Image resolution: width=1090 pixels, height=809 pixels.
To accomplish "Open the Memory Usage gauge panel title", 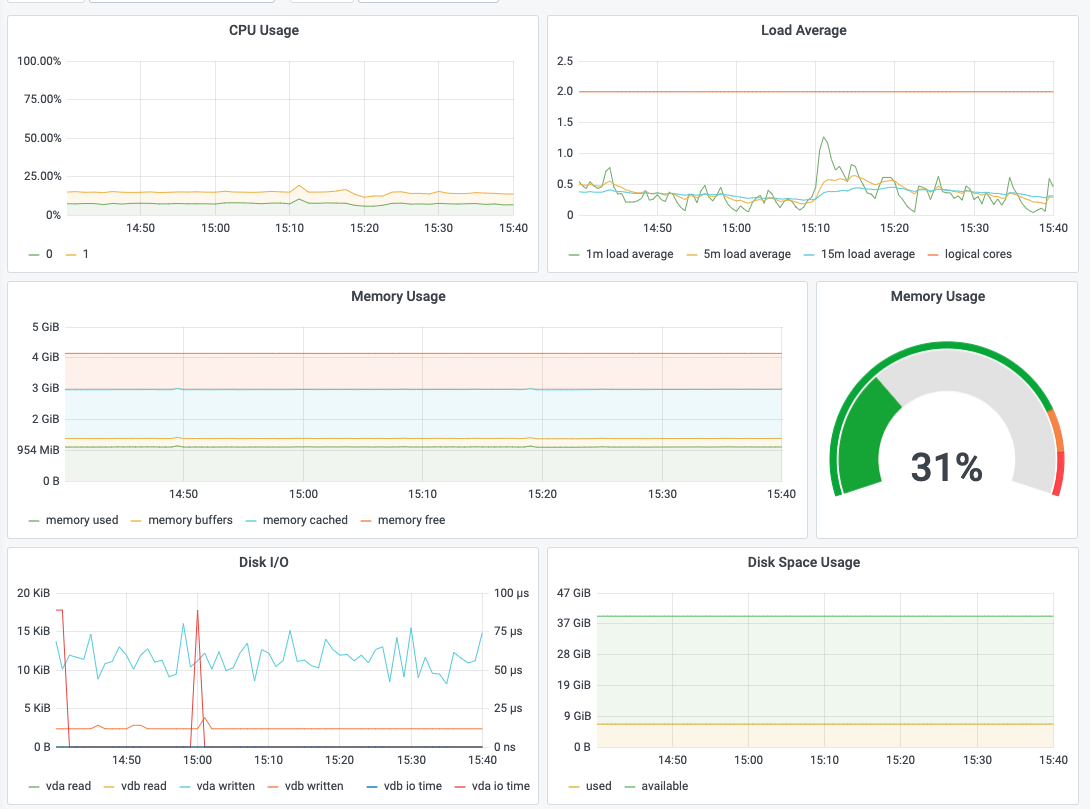I will click(937, 297).
